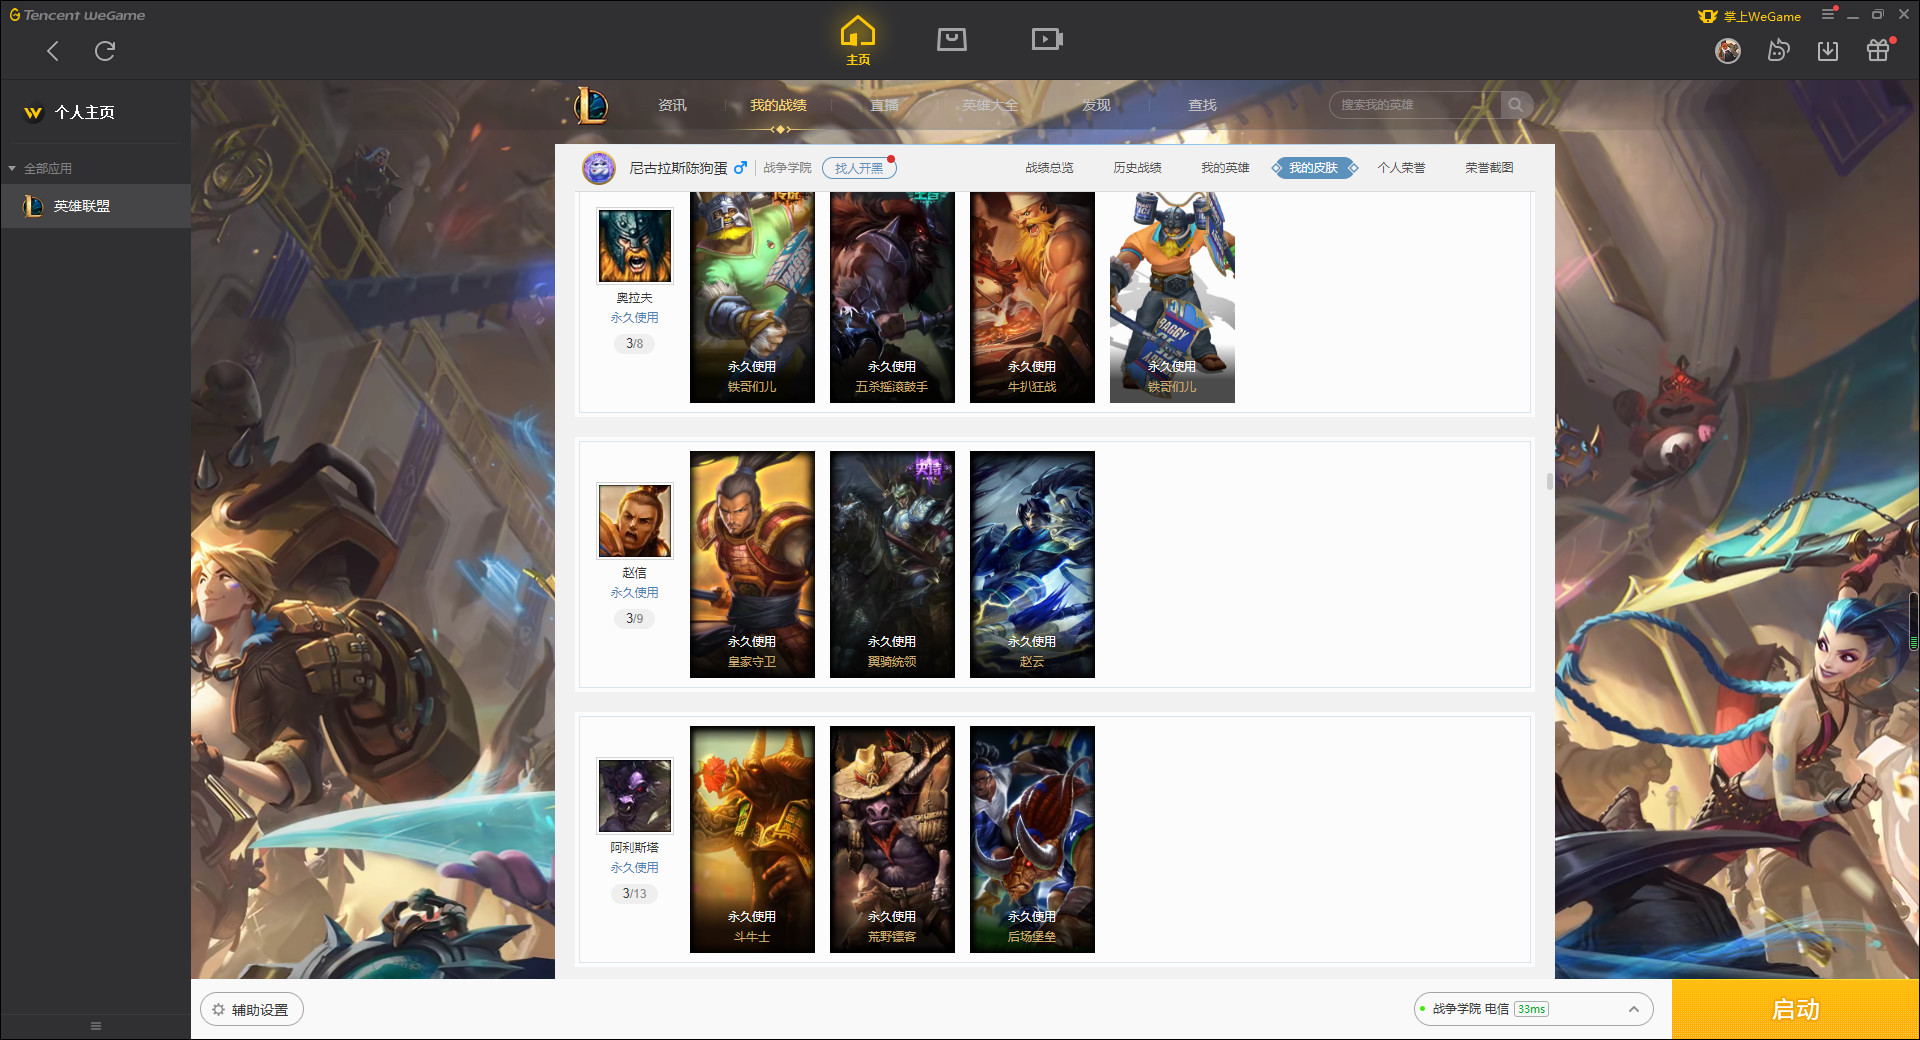Collapse the 全部应用 section
Screen dimensions: 1920x1040
[x=40, y=168]
